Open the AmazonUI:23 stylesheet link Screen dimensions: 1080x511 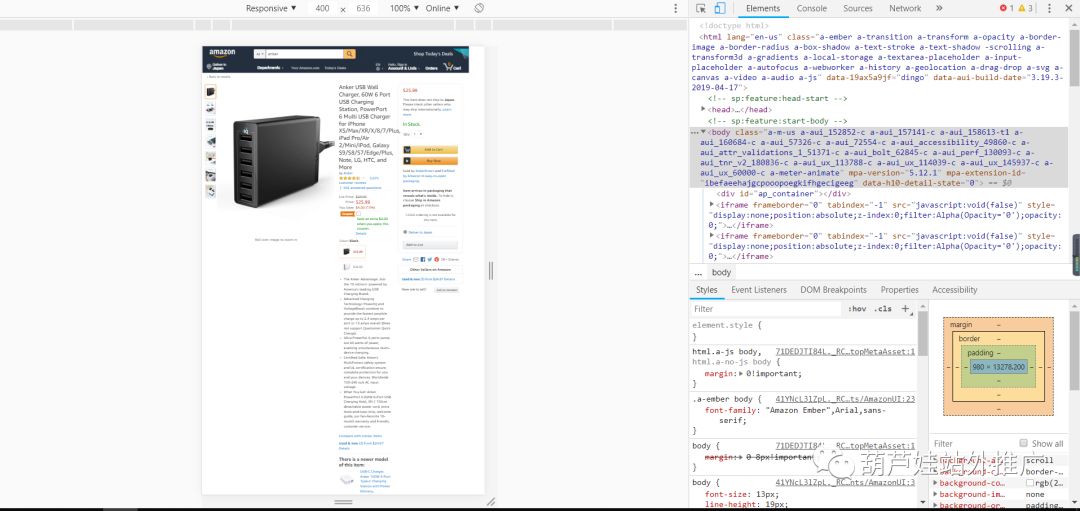(845, 399)
